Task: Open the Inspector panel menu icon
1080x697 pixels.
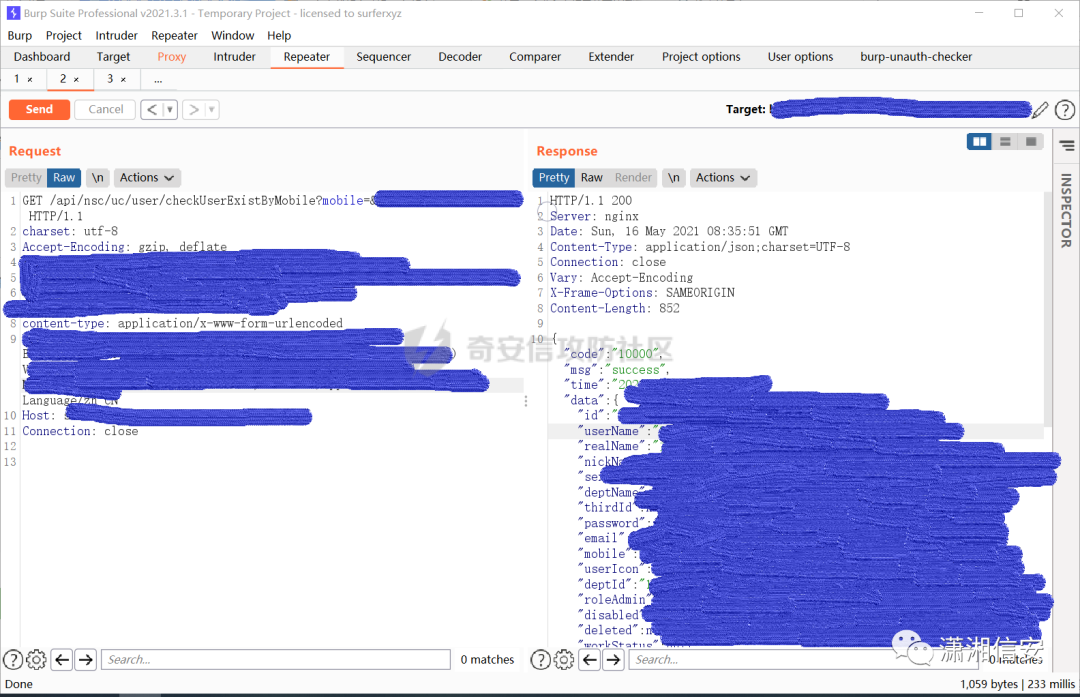Action: click(1067, 145)
